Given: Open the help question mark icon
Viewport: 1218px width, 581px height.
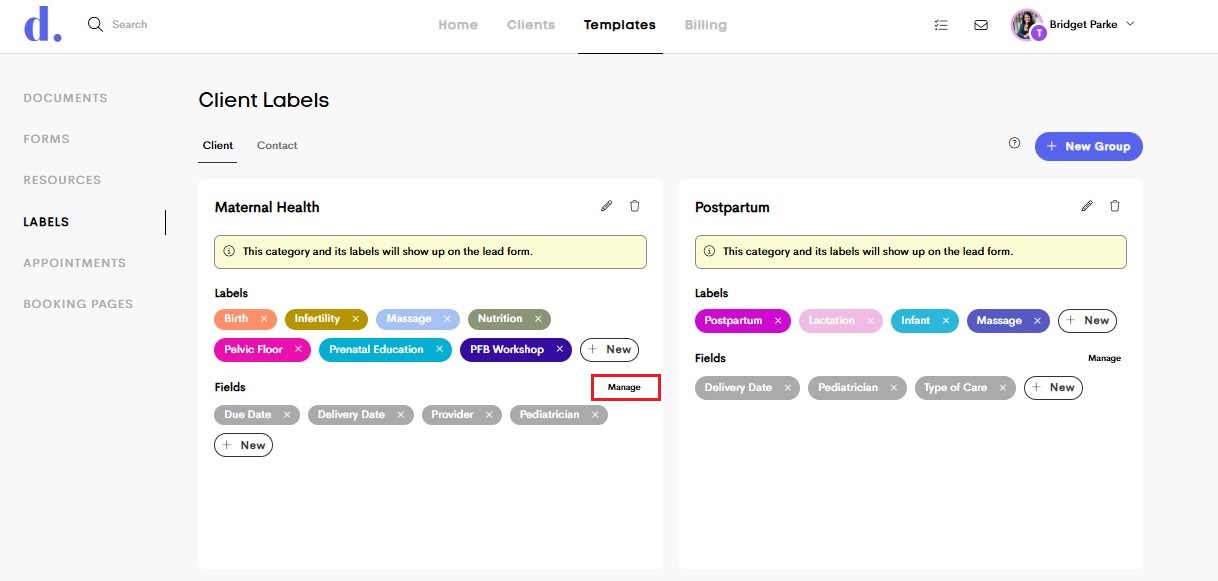Looking at the screenshot, I should (x=1014, y=144).
